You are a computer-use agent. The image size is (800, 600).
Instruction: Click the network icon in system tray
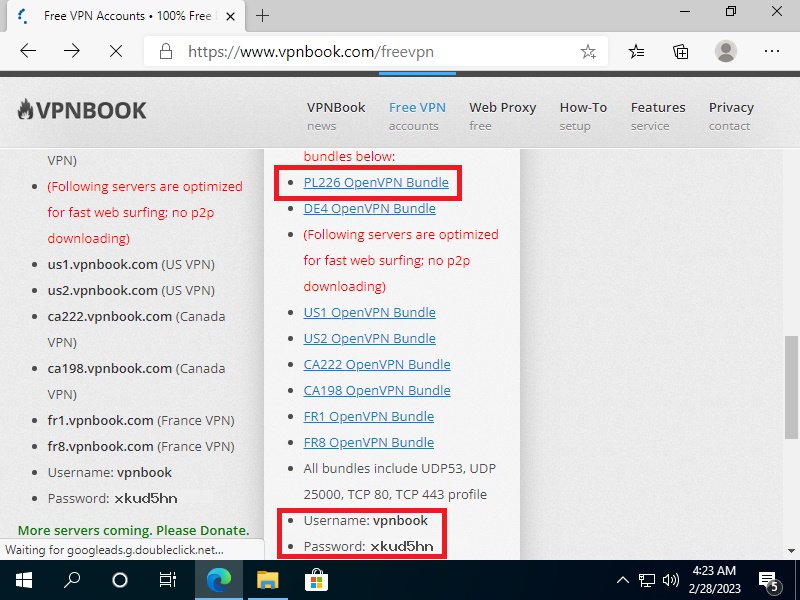coord(646,579)
